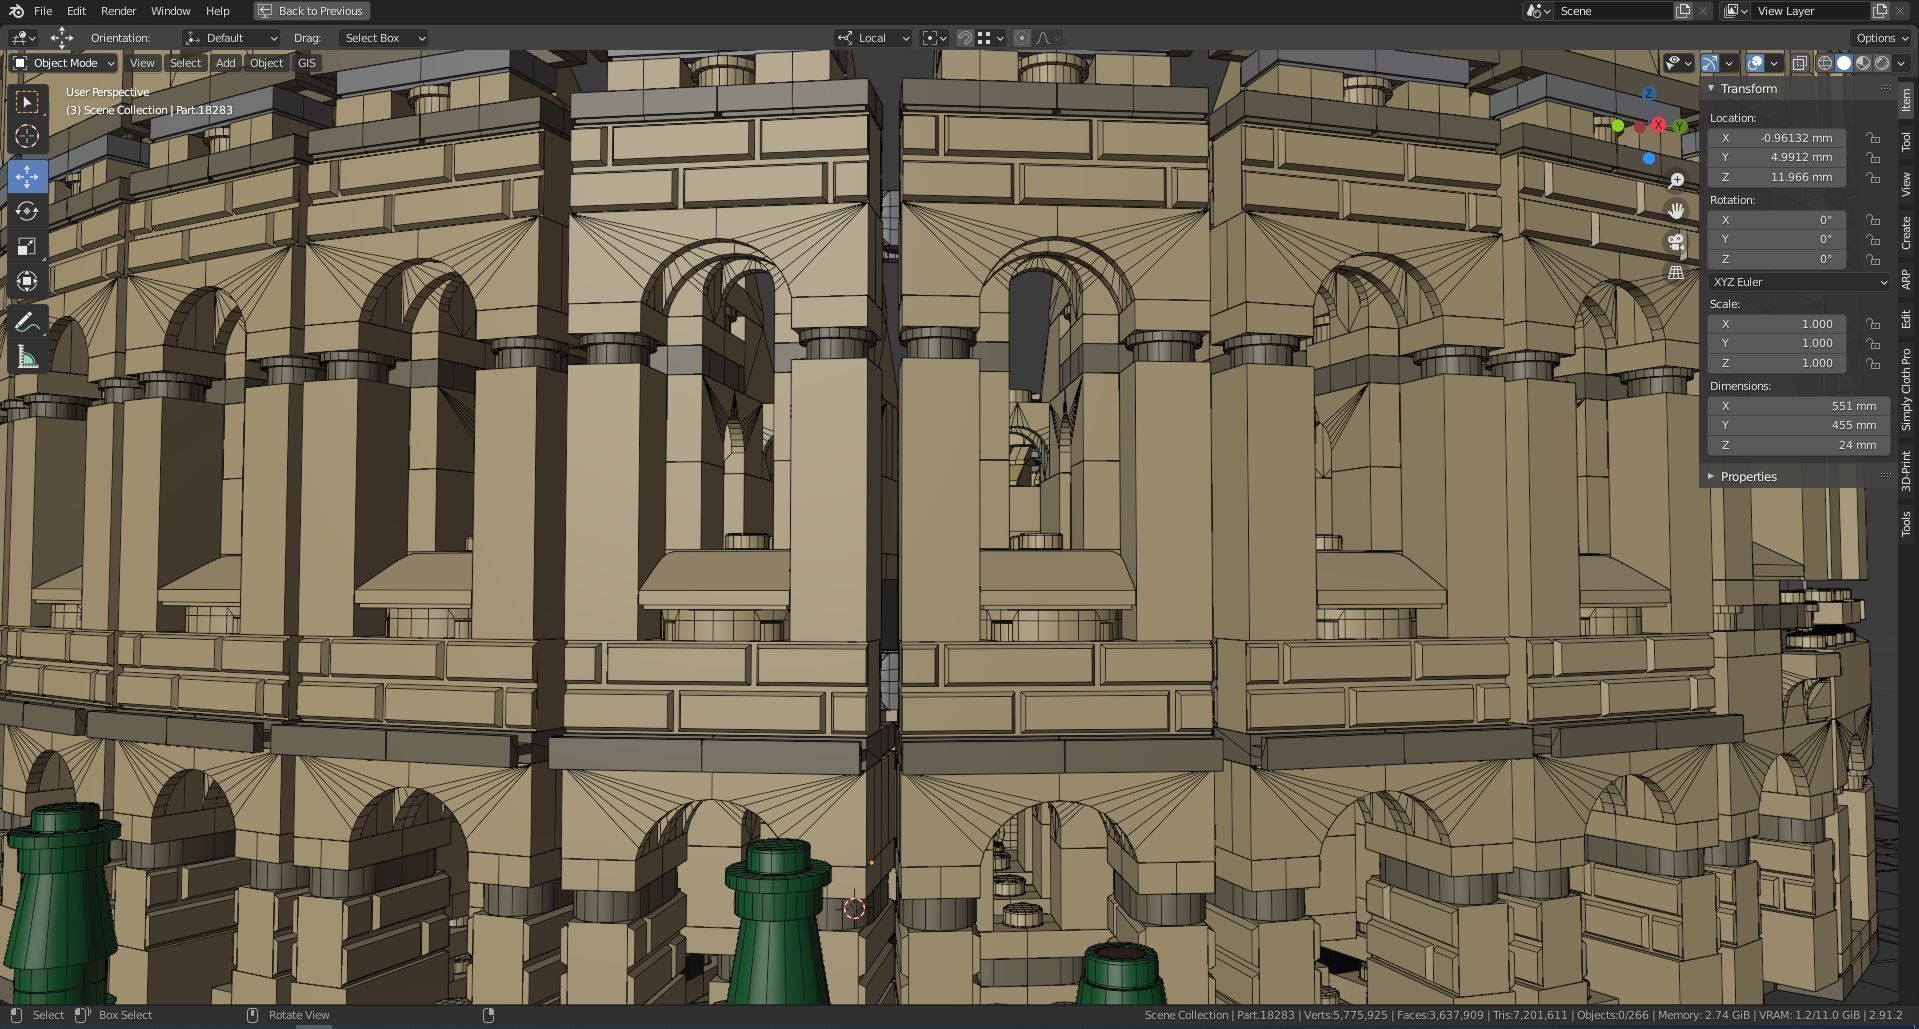Open the Help menu
The height and width of the screenshot is (1029, 1919).
(217, 11)
